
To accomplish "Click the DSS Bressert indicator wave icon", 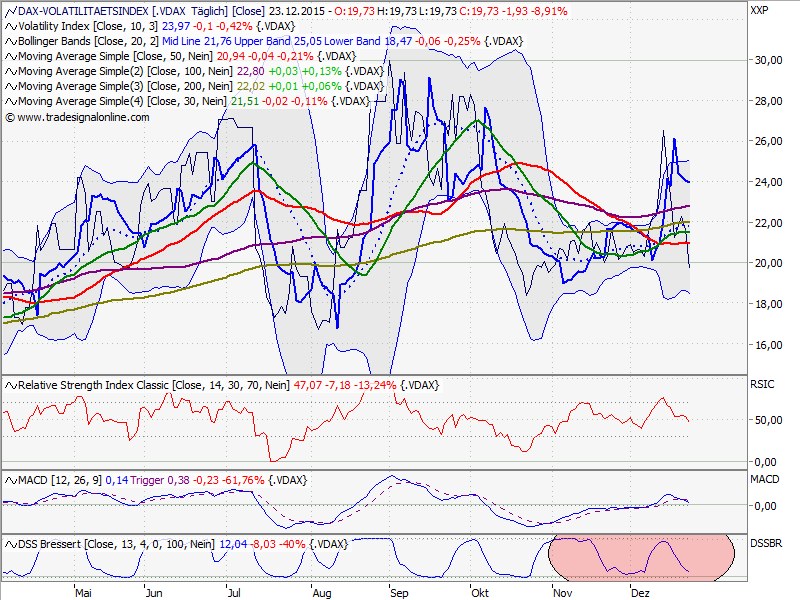I will click(9, 544).
